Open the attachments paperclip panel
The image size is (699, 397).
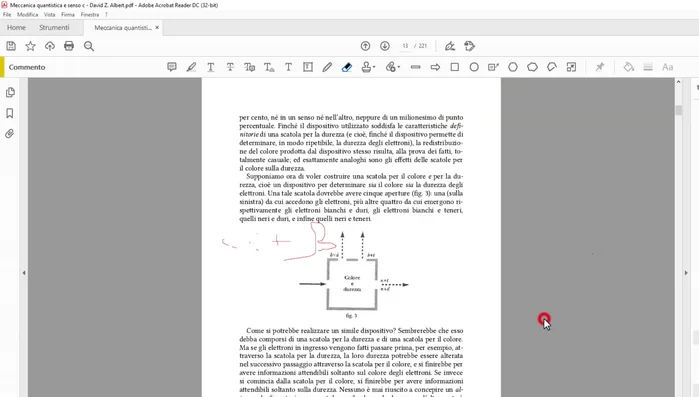[x=10, y=134]
